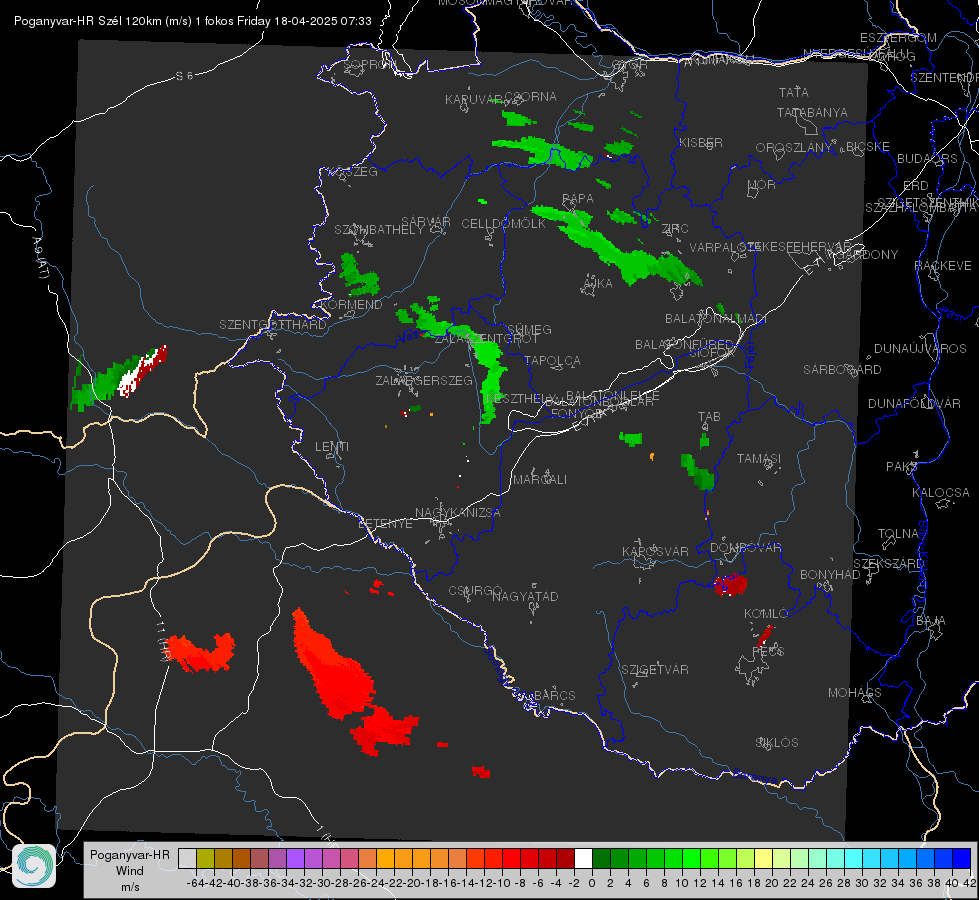Select the SARVAR label
Image resolution: width=979 pixels, height=900 pixels.
426,222
